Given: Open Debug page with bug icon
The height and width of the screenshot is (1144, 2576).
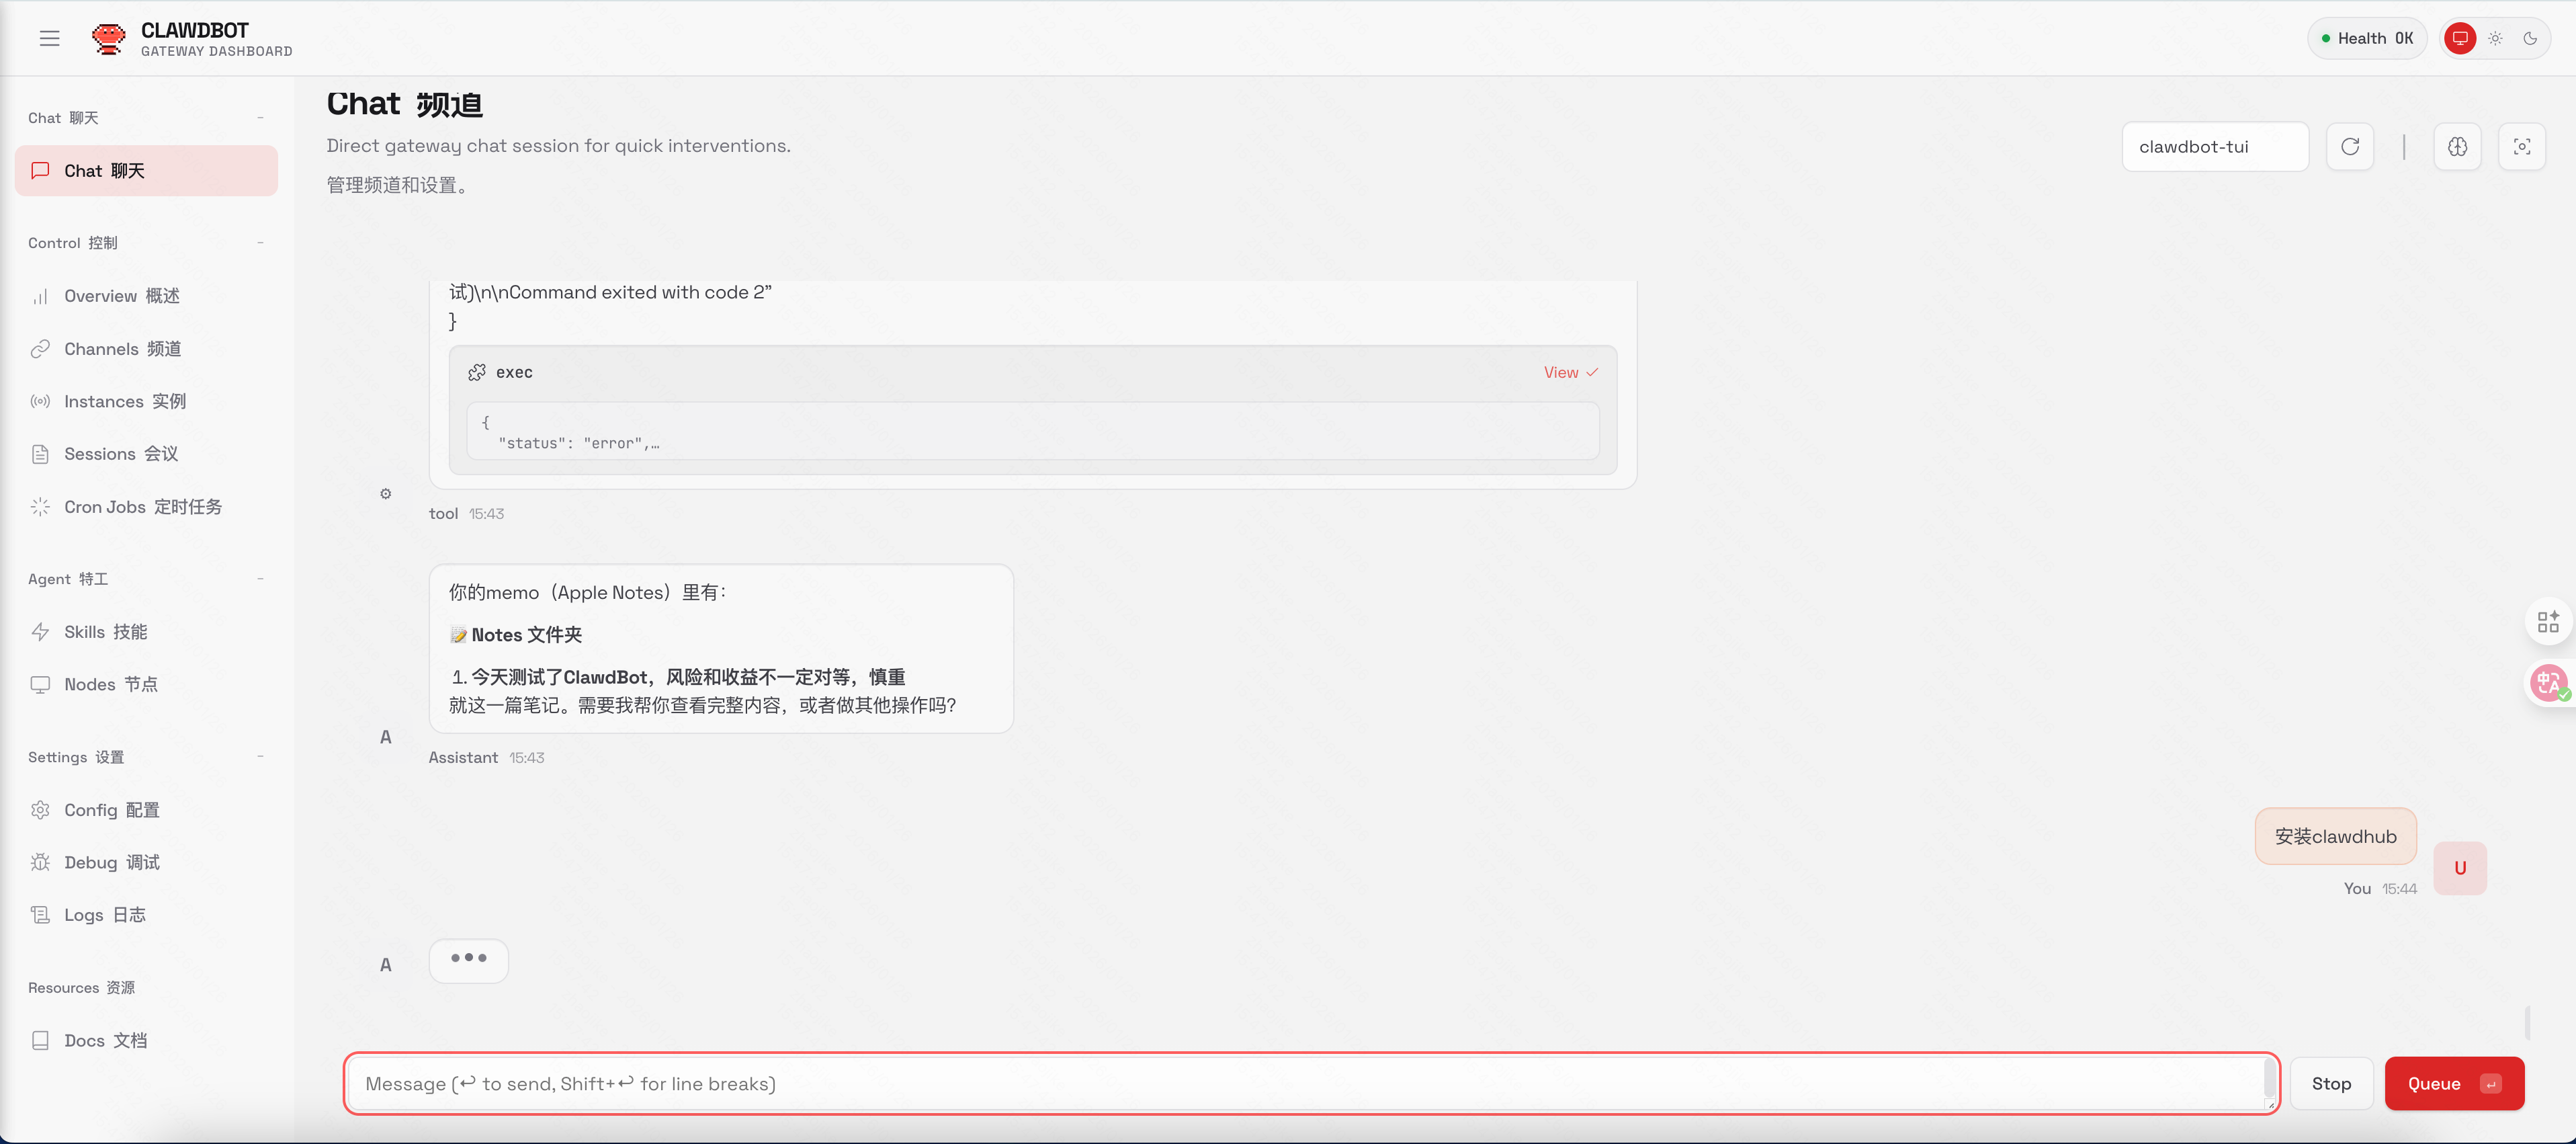Looking at the screenshot, I should point(111,862).
